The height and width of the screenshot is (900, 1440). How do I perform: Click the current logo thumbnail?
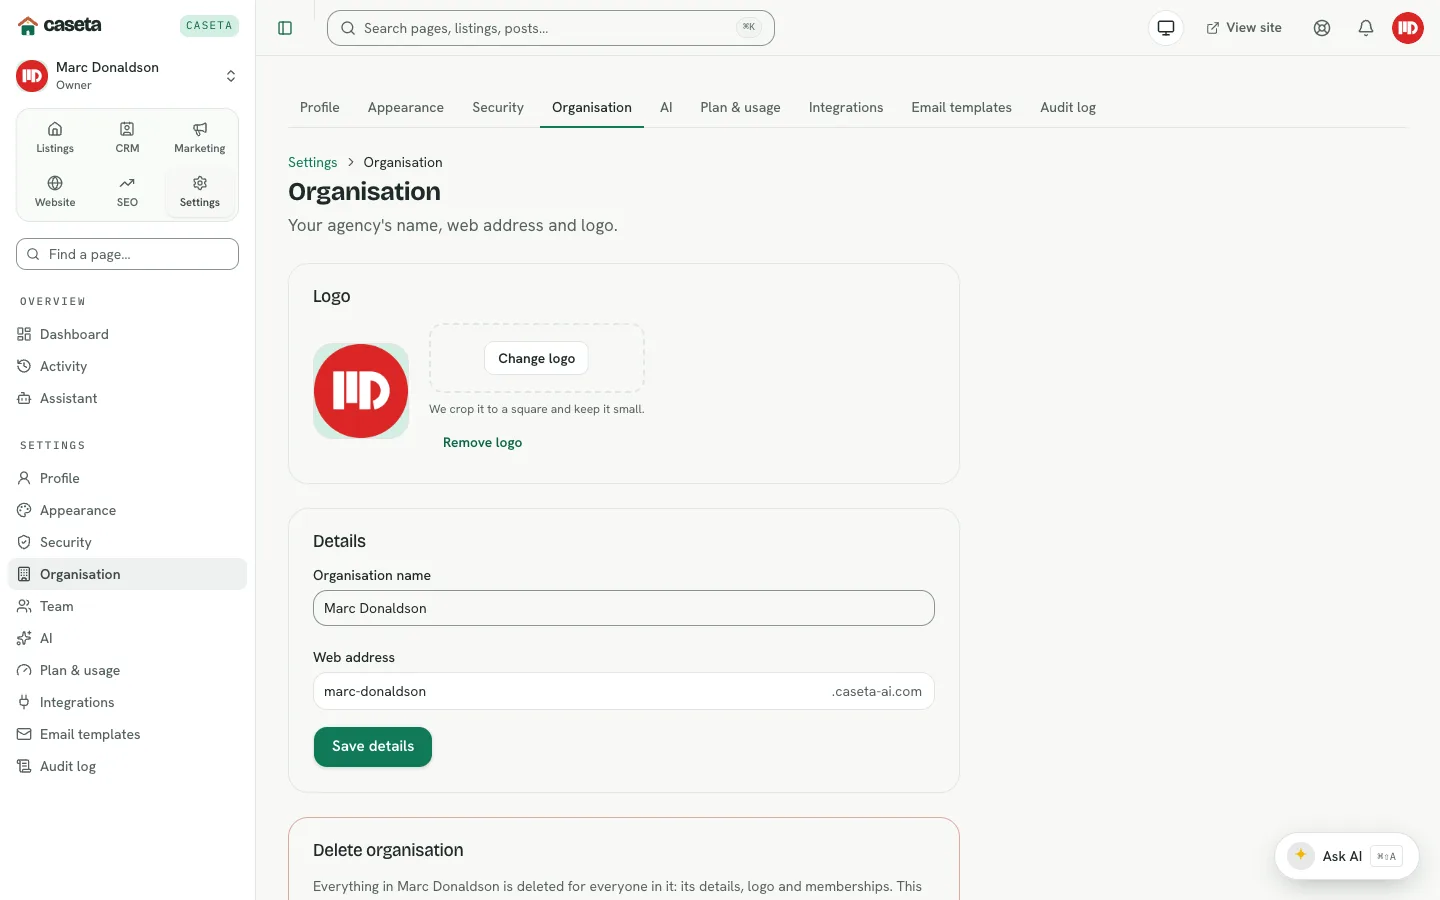pyautogui.click(x=361, y=391)
